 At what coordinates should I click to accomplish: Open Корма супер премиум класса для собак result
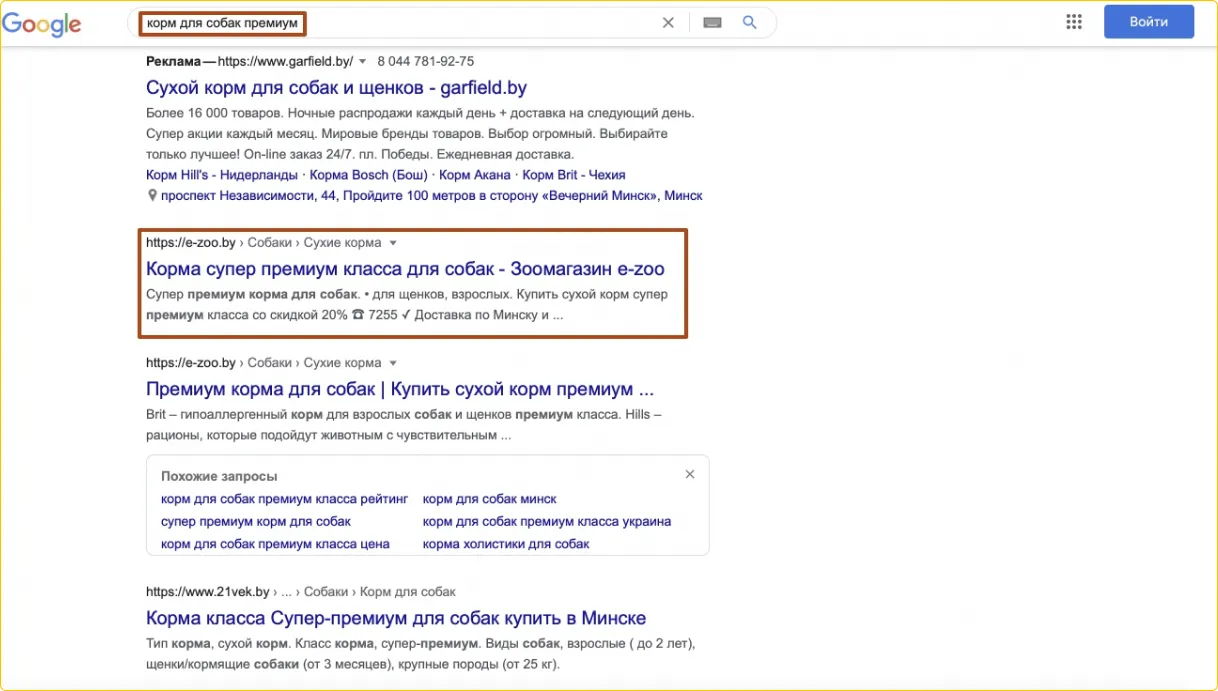[405, 269]
